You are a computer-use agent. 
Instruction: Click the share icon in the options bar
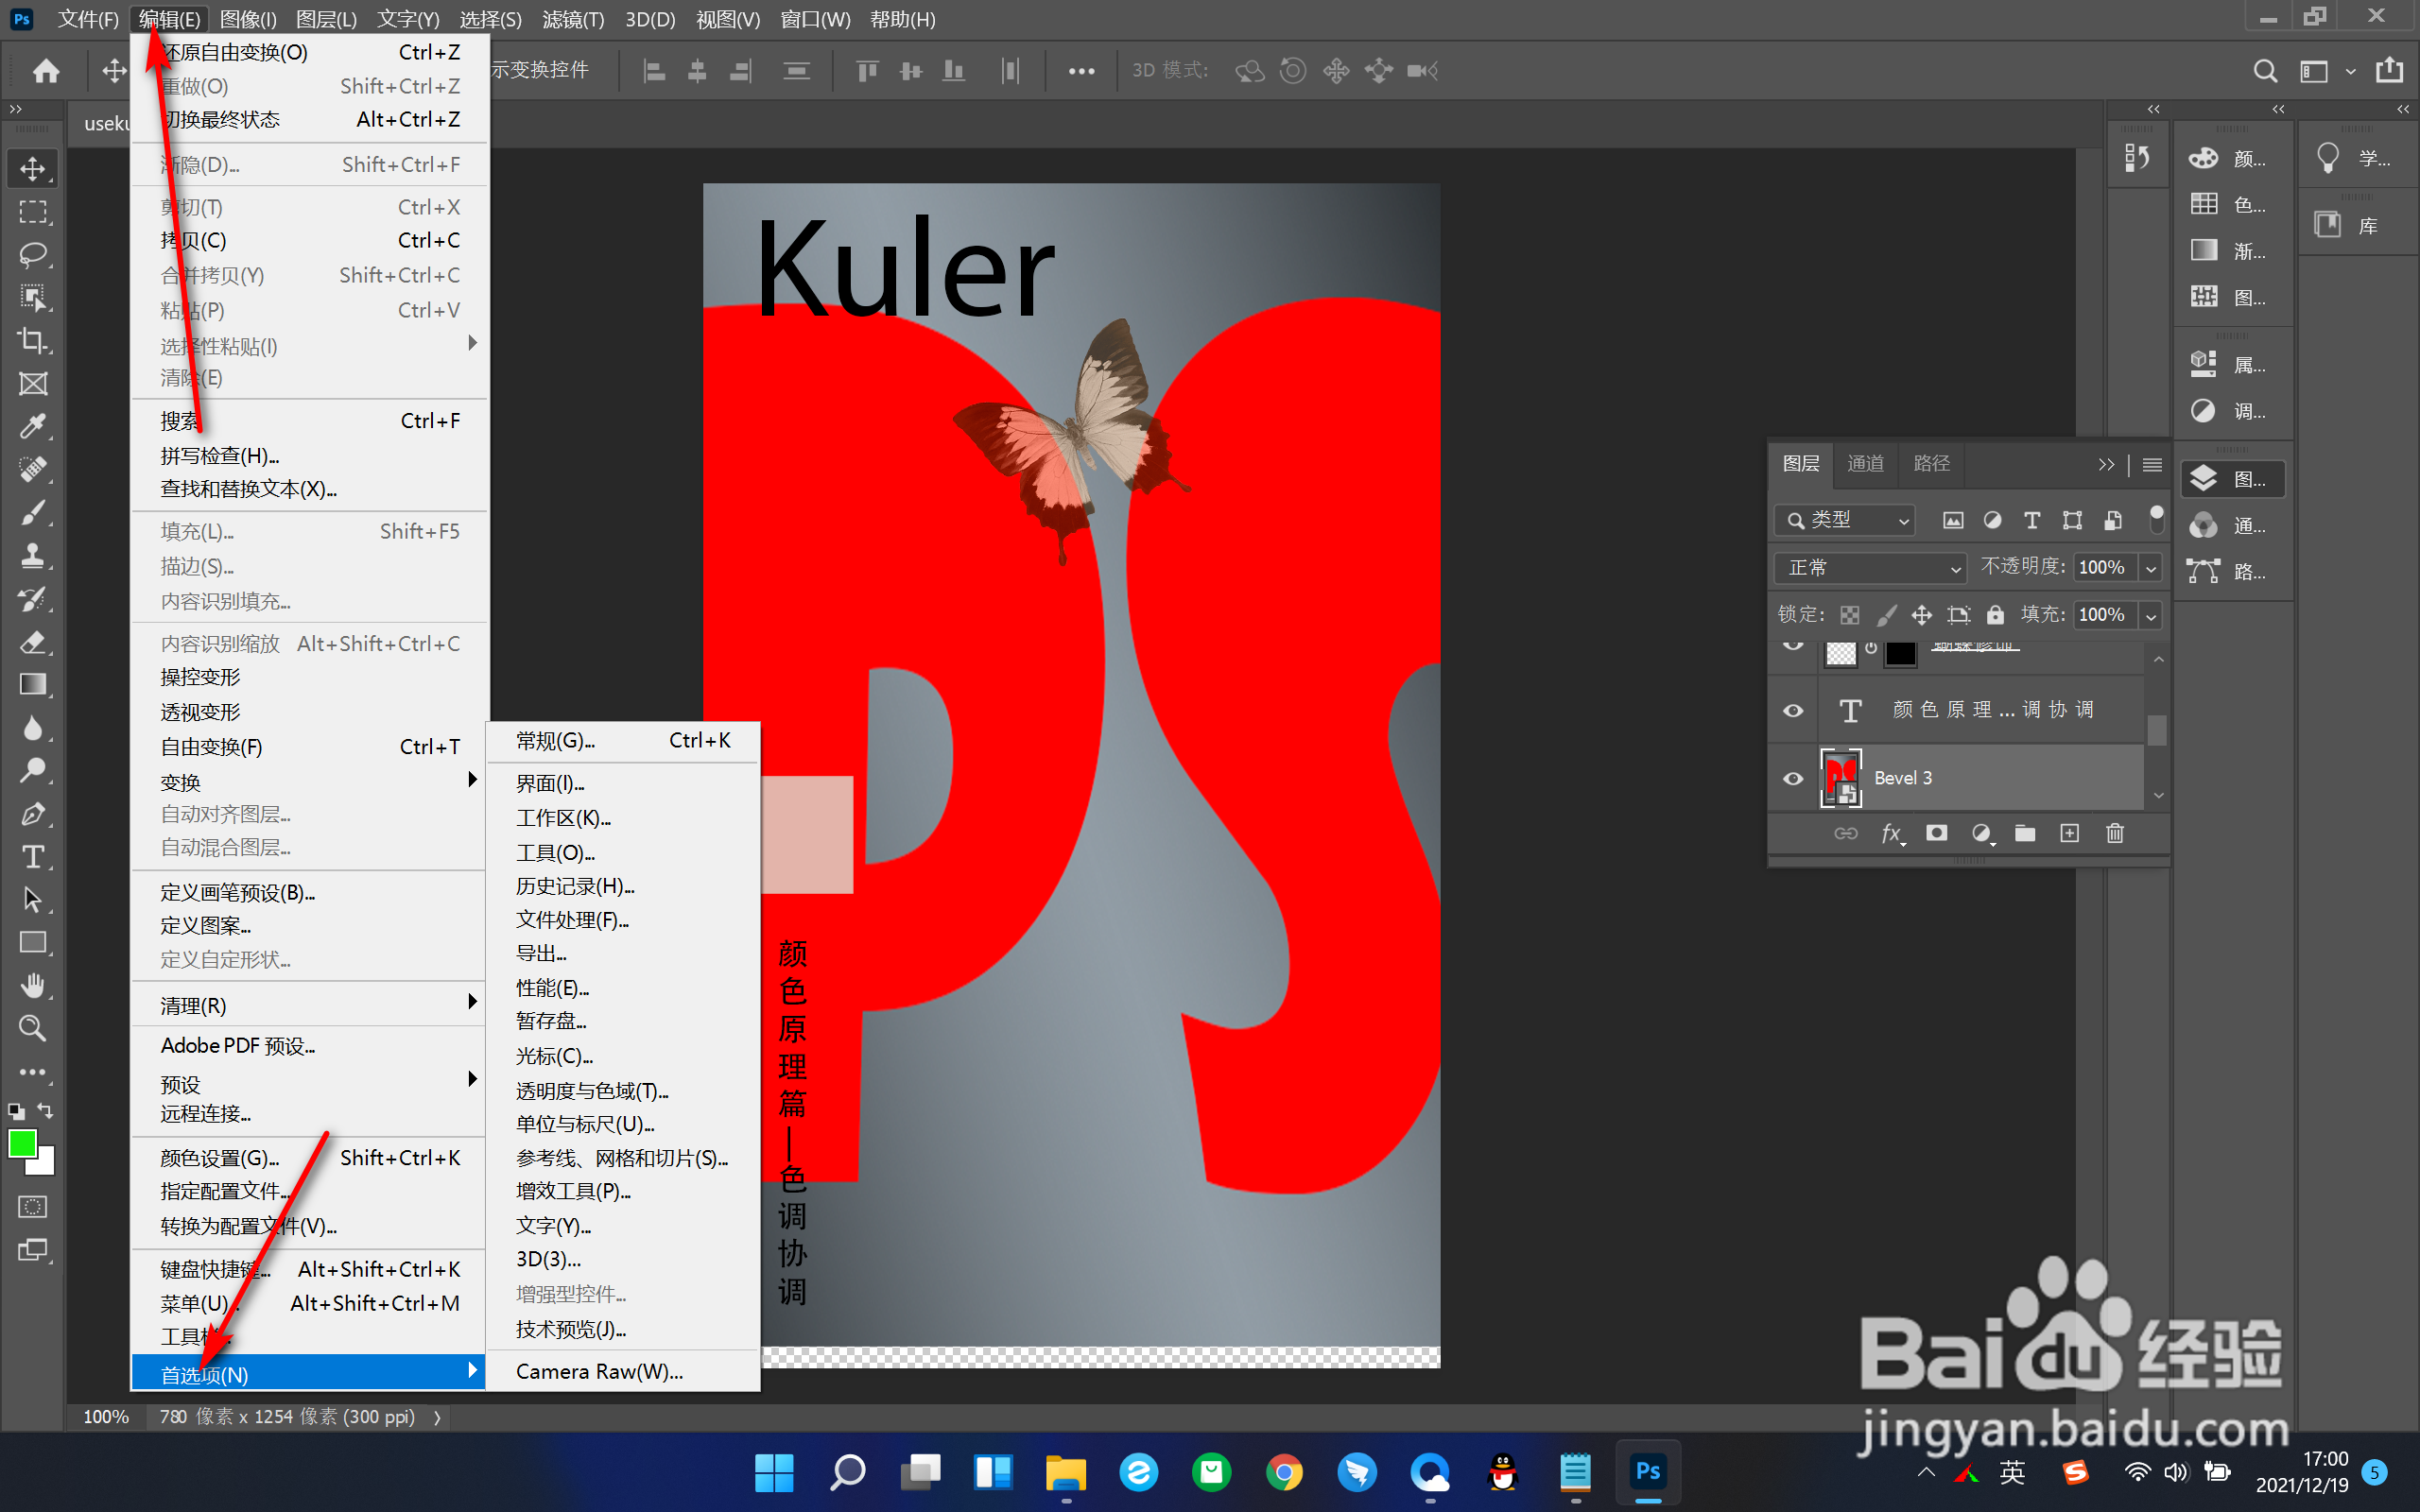pyautogui.click(x=2390, y=71)
